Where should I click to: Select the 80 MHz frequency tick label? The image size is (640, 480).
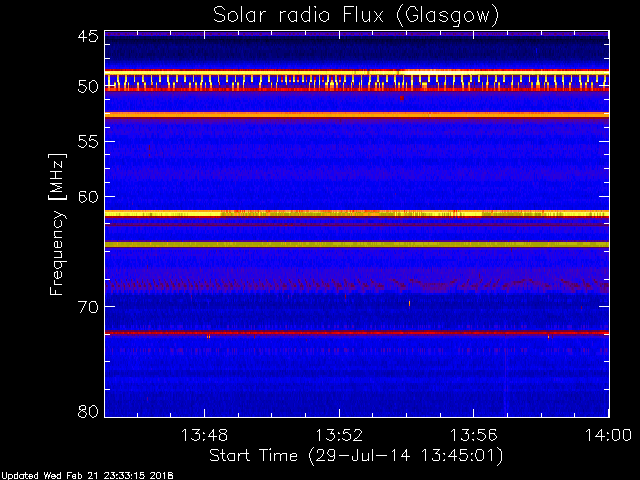pyautogui.click(x=87, y=411)
